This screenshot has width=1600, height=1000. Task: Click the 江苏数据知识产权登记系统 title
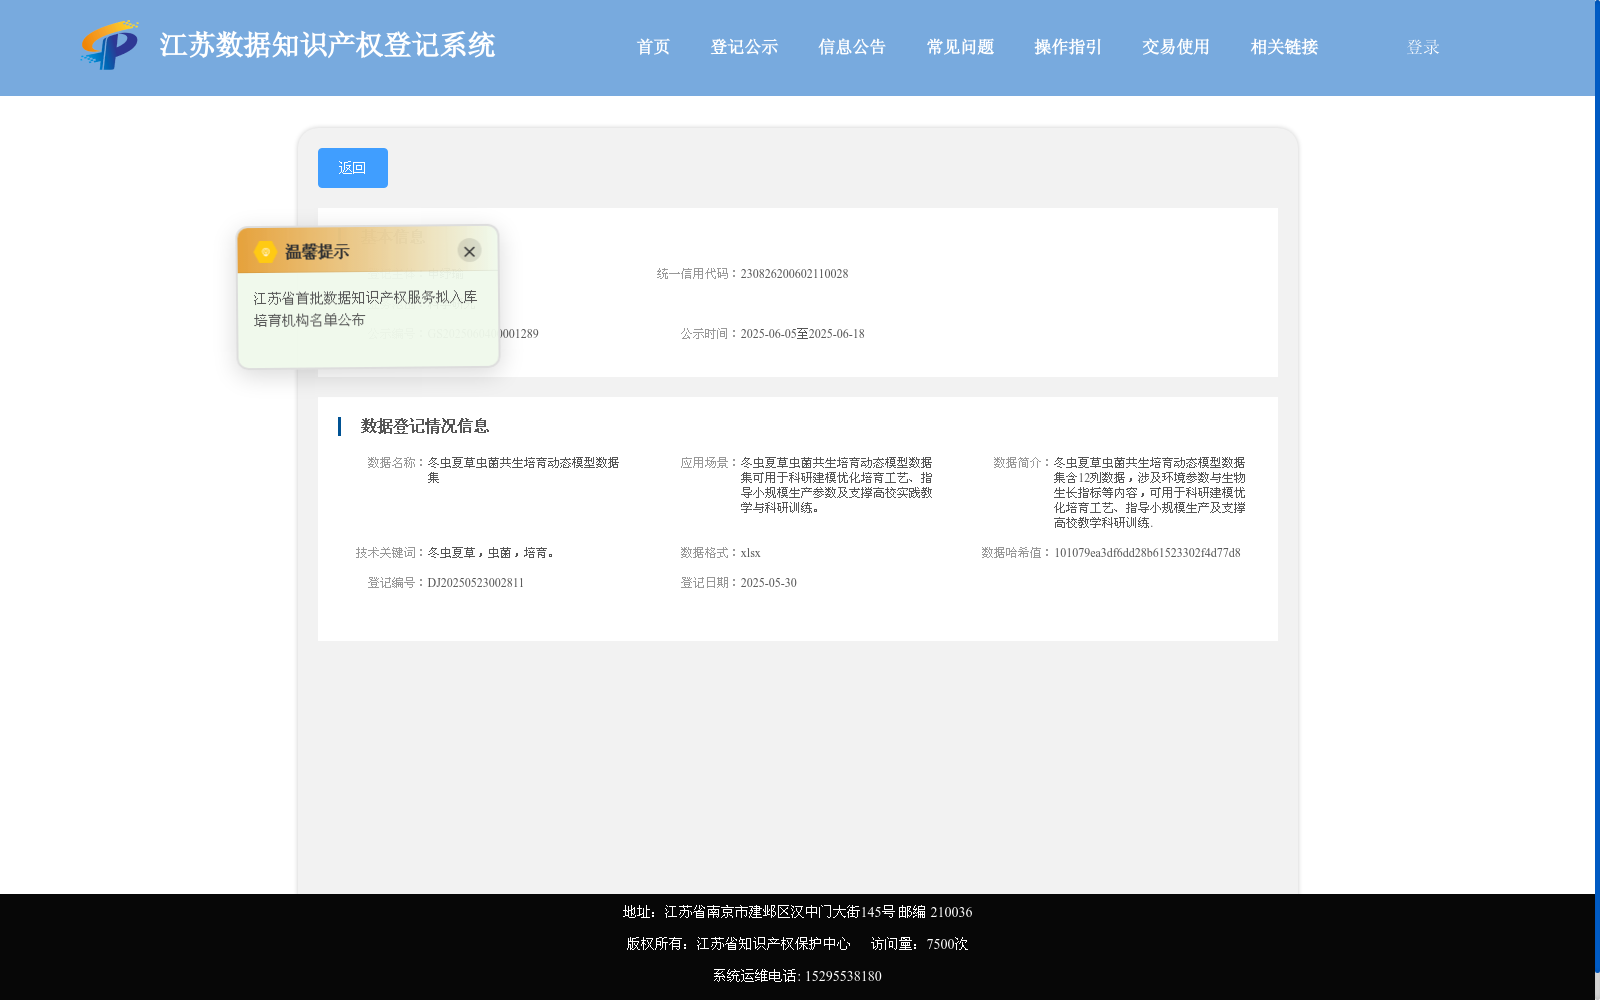click(x=327, y=45)
